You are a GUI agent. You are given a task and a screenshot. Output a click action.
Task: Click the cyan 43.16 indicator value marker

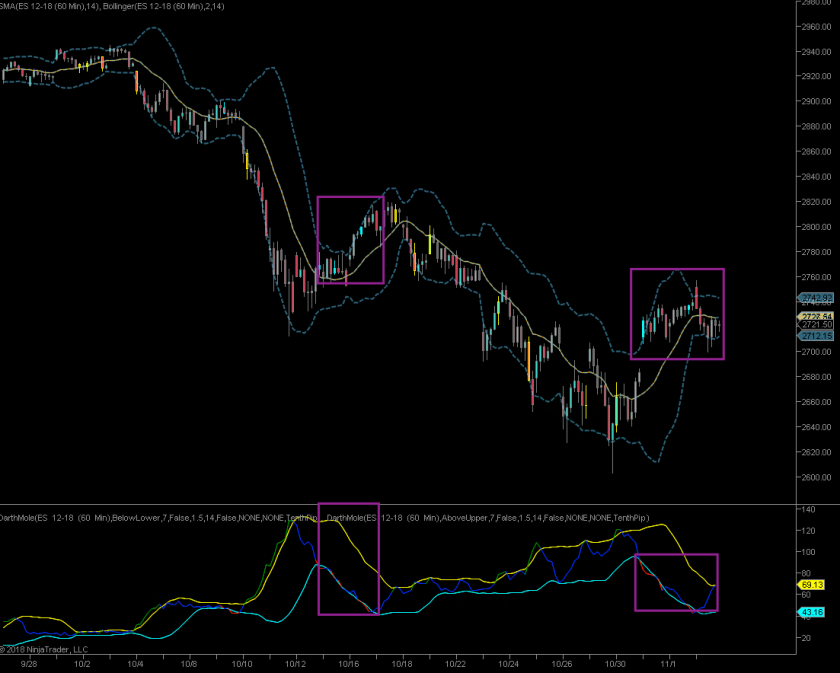tap(810, 611)
